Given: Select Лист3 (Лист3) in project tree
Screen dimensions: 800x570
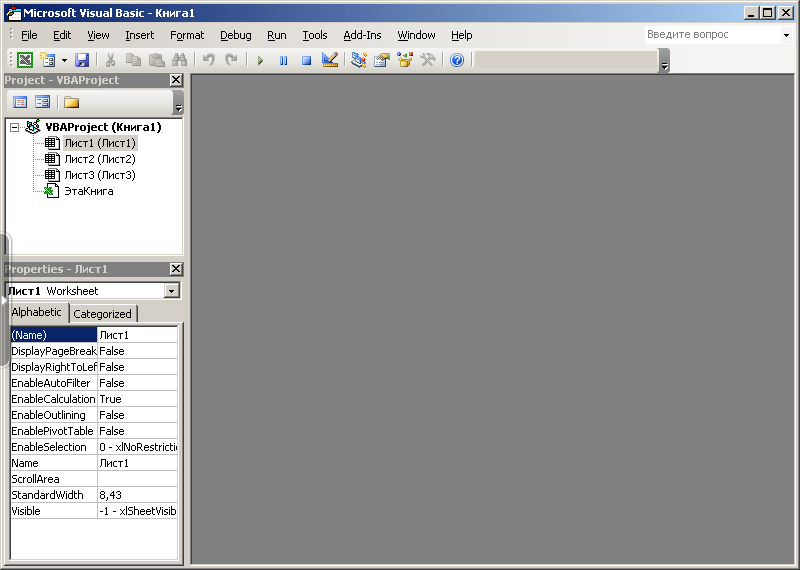Looking at the screenshot, I should point(100,175).
